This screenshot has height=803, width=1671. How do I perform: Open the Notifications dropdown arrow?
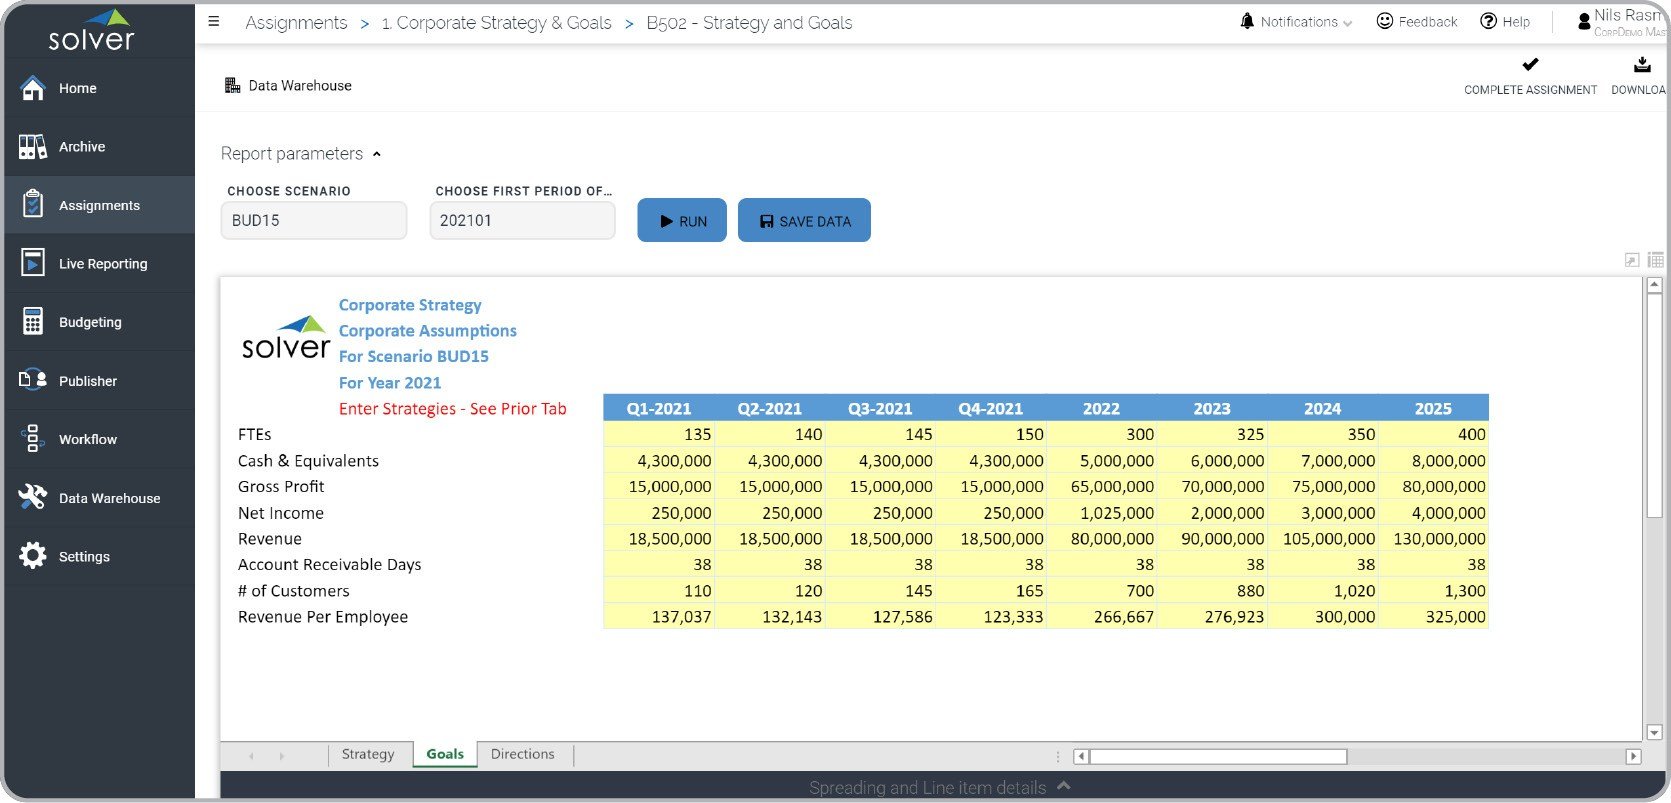tap(1348, 23)
